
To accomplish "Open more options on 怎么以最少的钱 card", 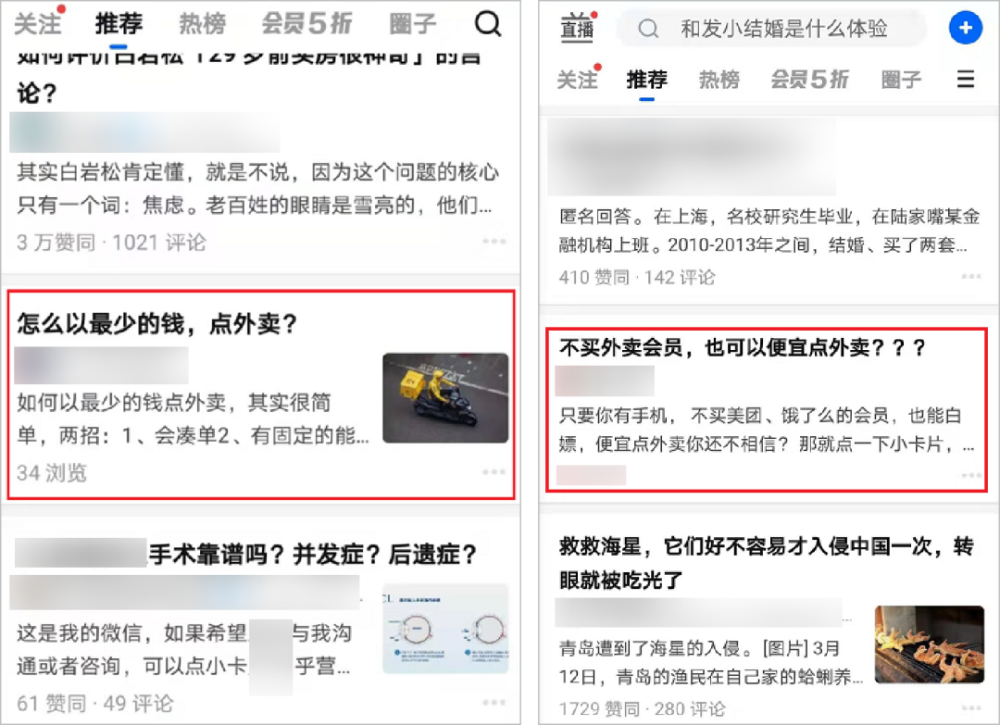I will 494,472.
